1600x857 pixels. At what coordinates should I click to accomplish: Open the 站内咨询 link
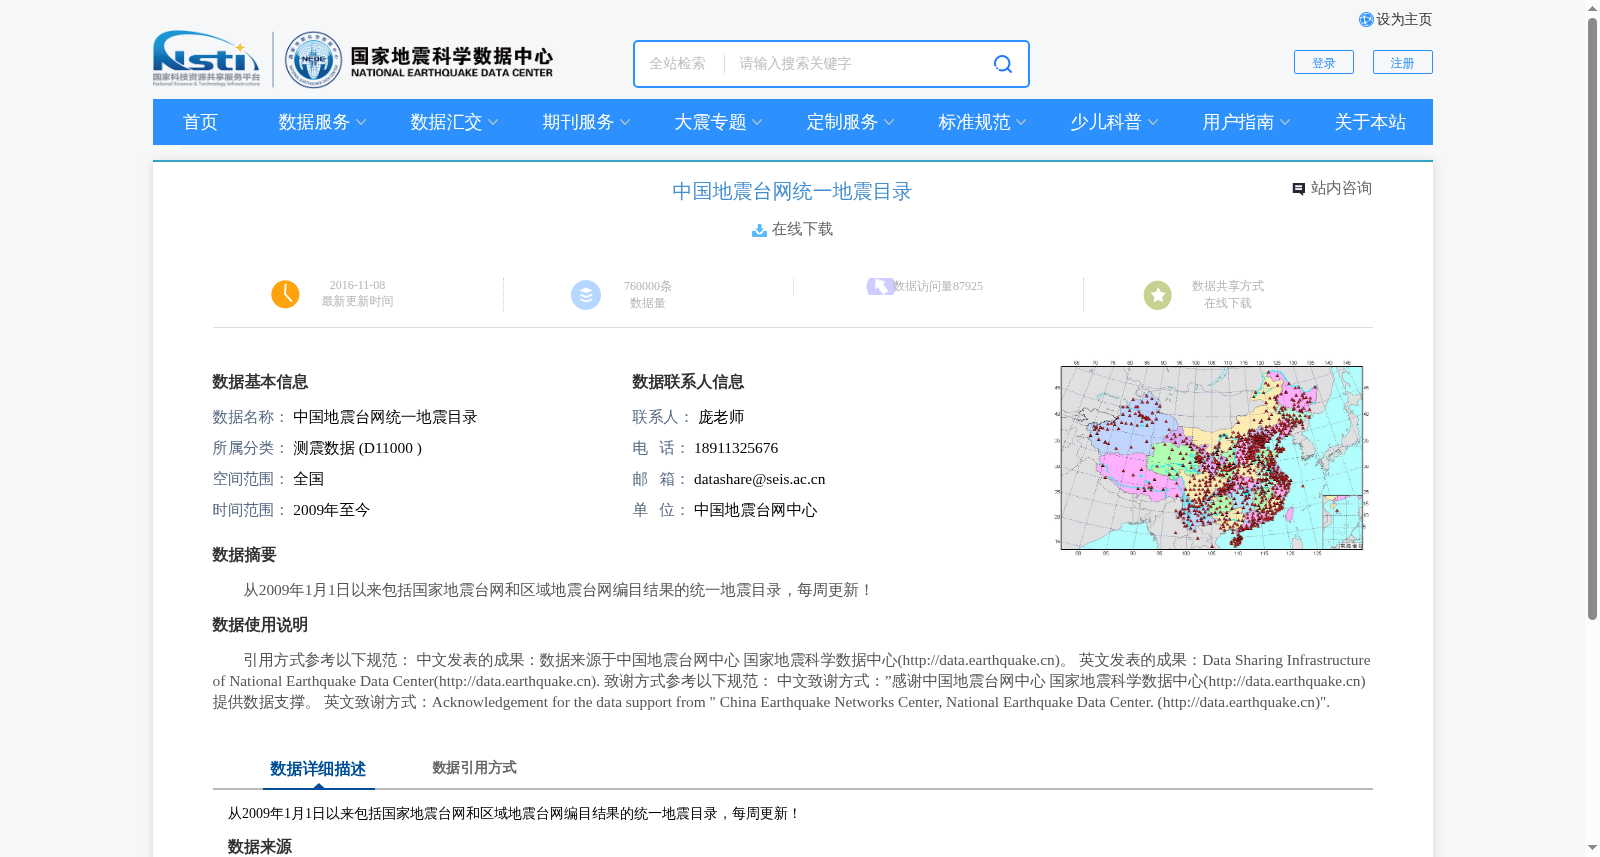[1341, 189]
